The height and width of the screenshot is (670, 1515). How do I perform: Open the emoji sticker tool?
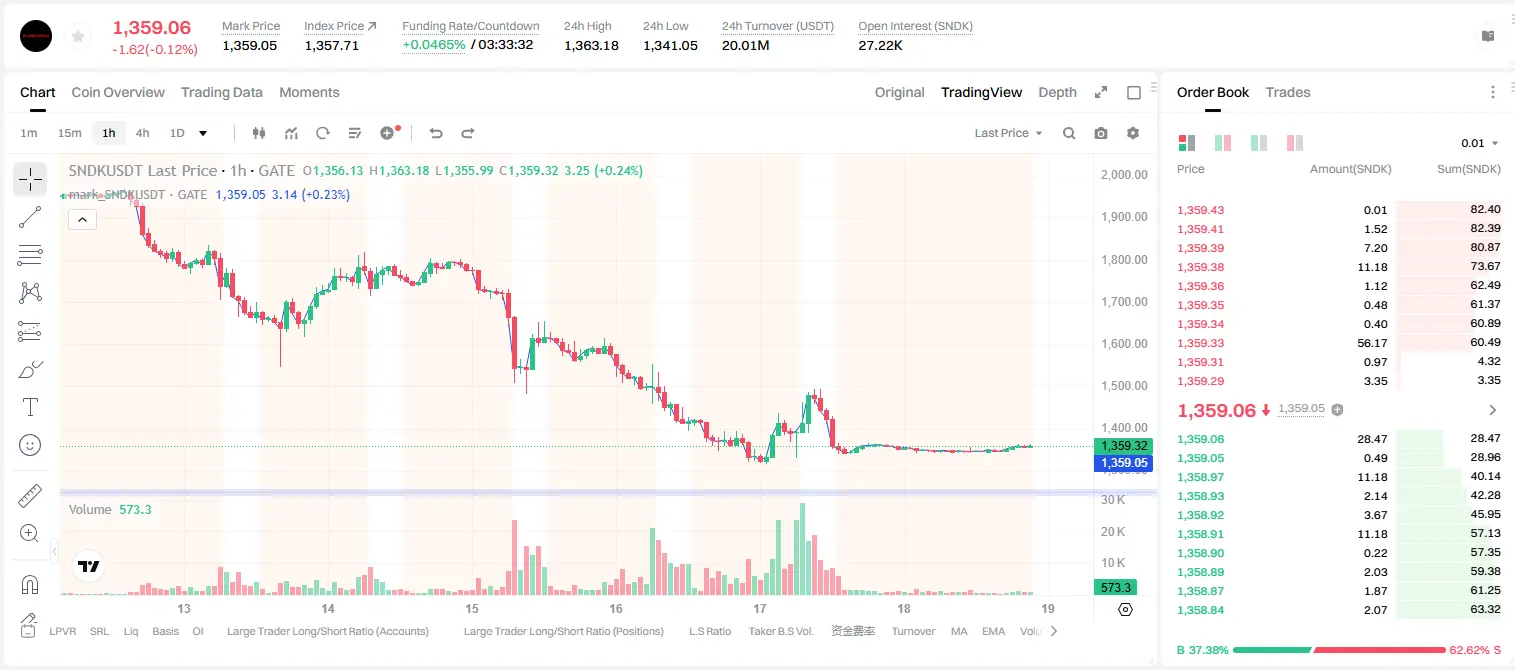pyautogui.click(x=30, y=445)
